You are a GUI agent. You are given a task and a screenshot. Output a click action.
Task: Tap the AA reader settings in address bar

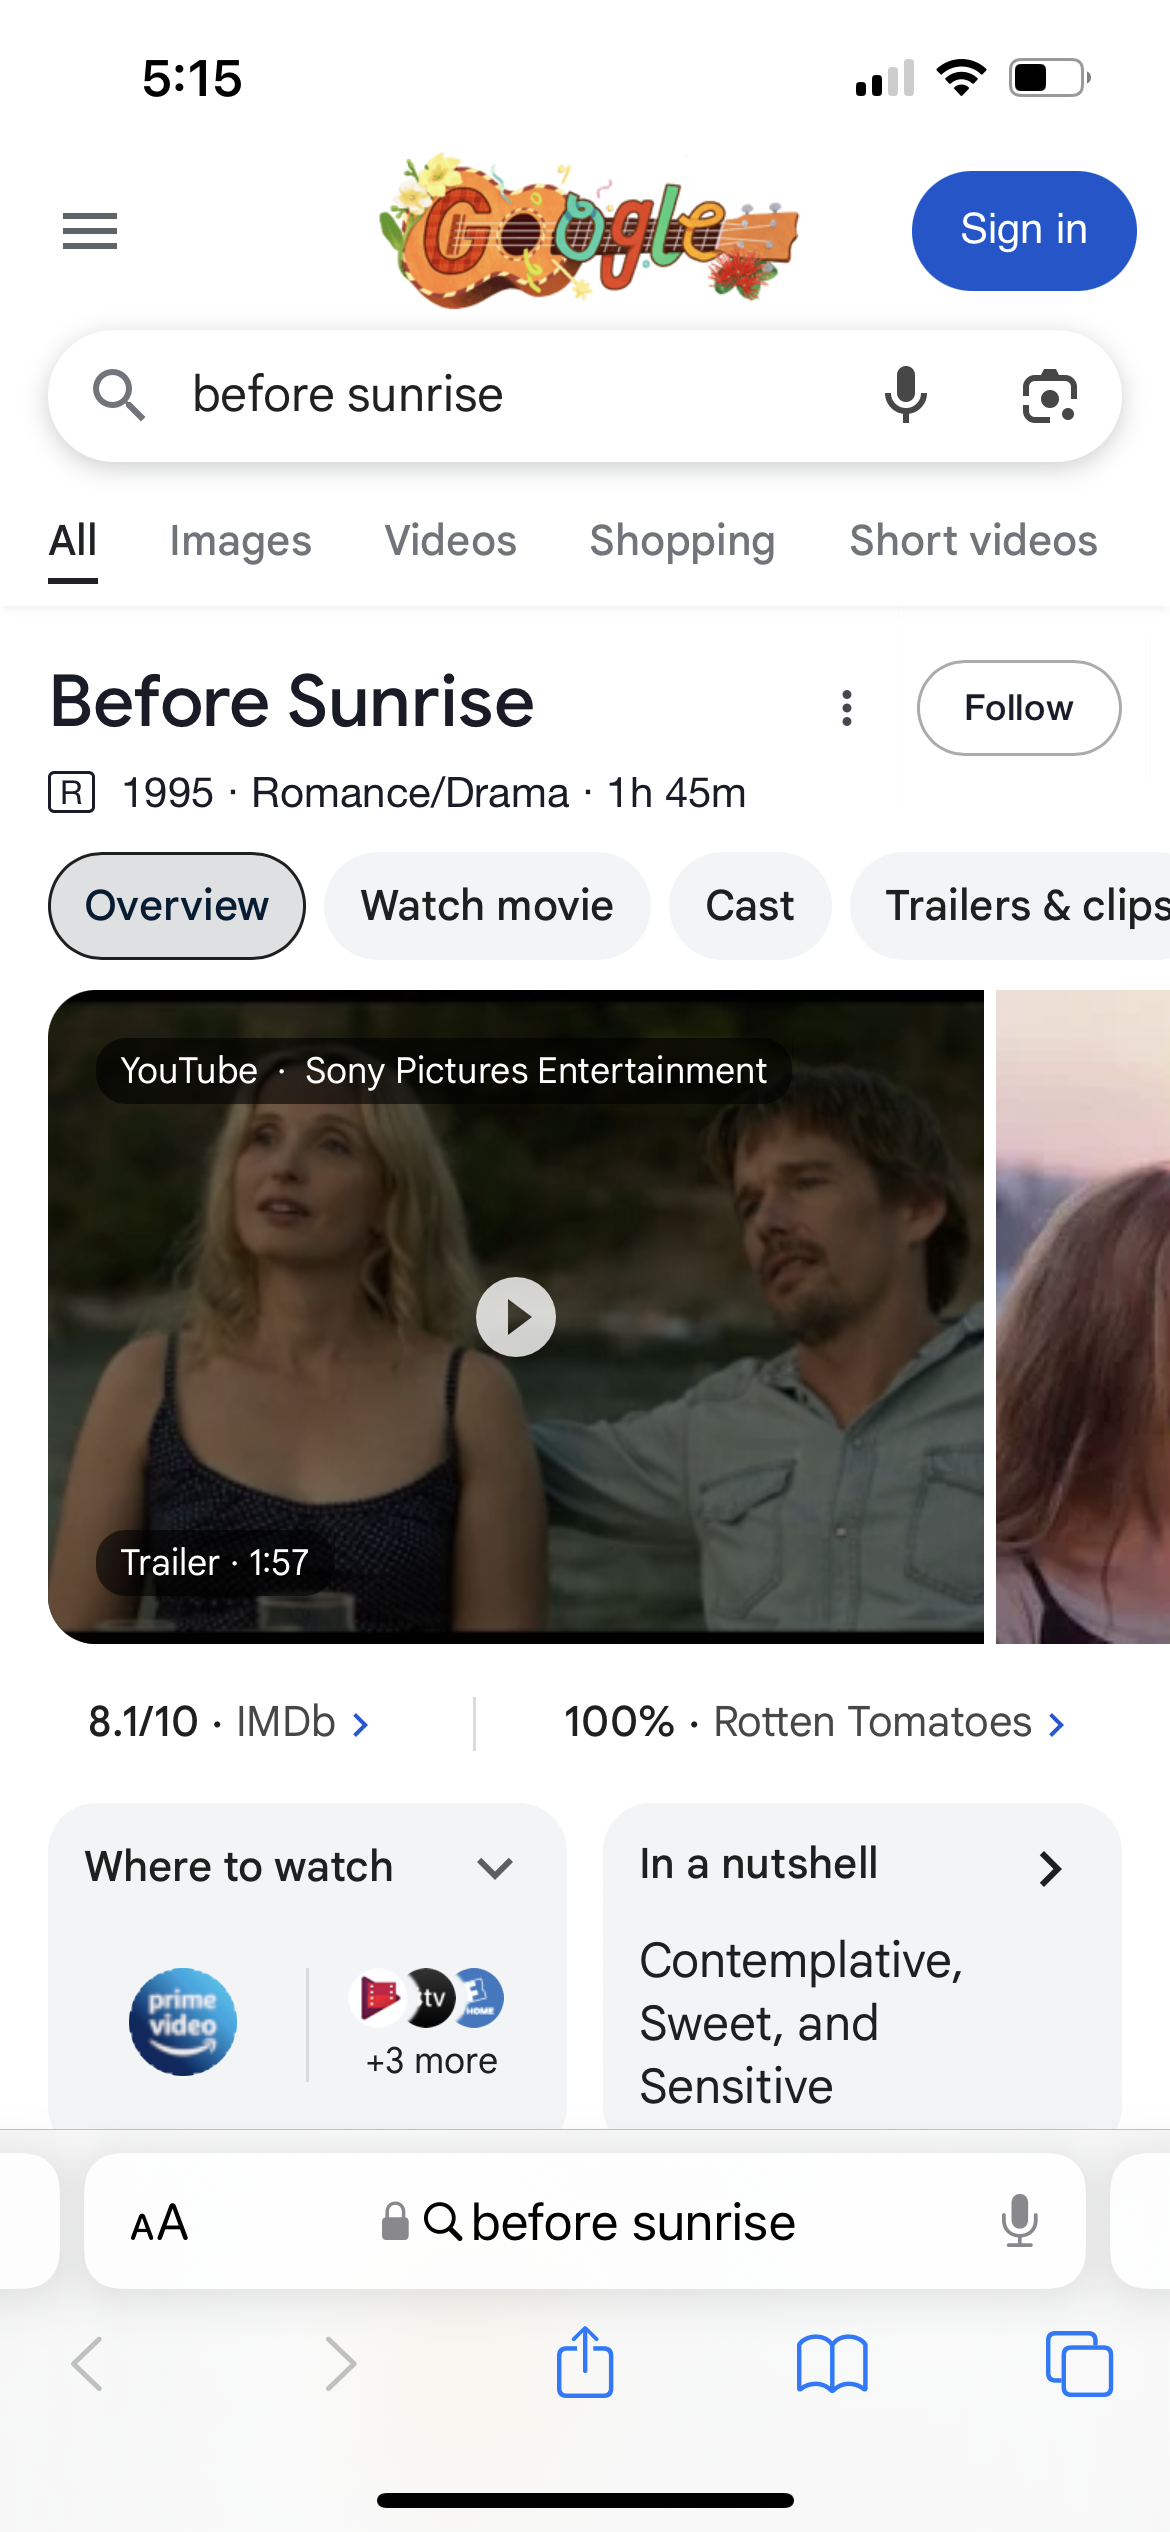coord(160,2223)
